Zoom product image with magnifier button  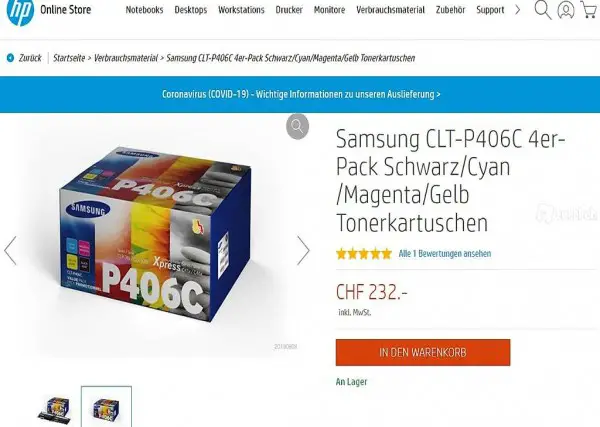point(297,126)
